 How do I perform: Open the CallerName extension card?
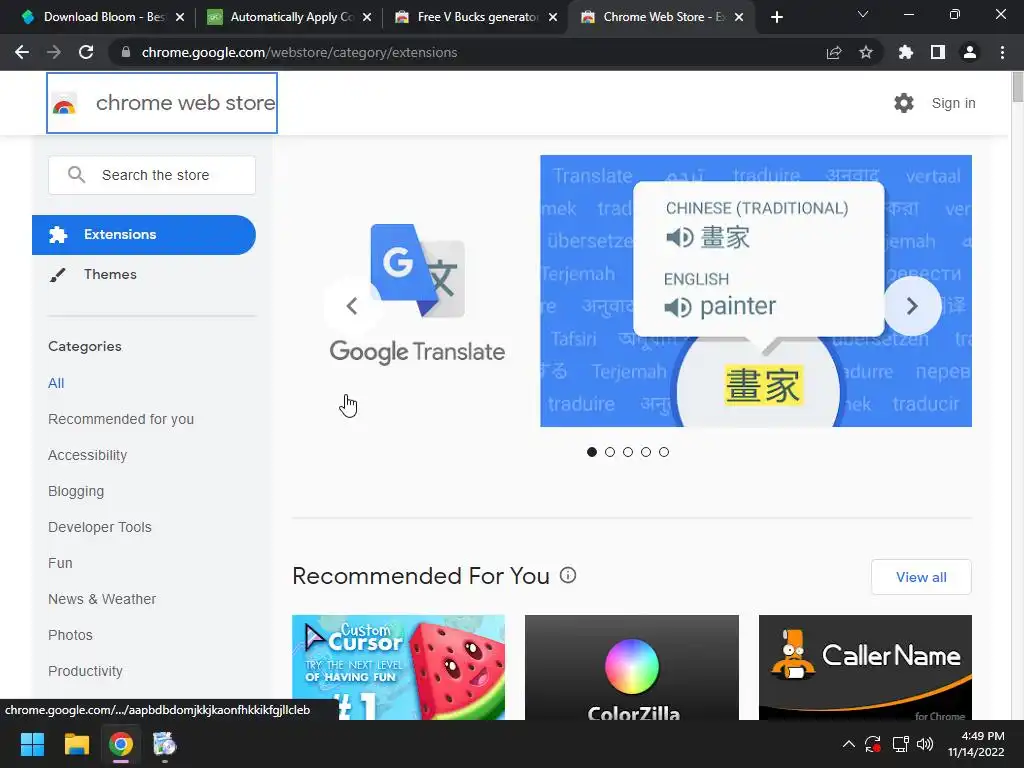[x=865, y=667]
